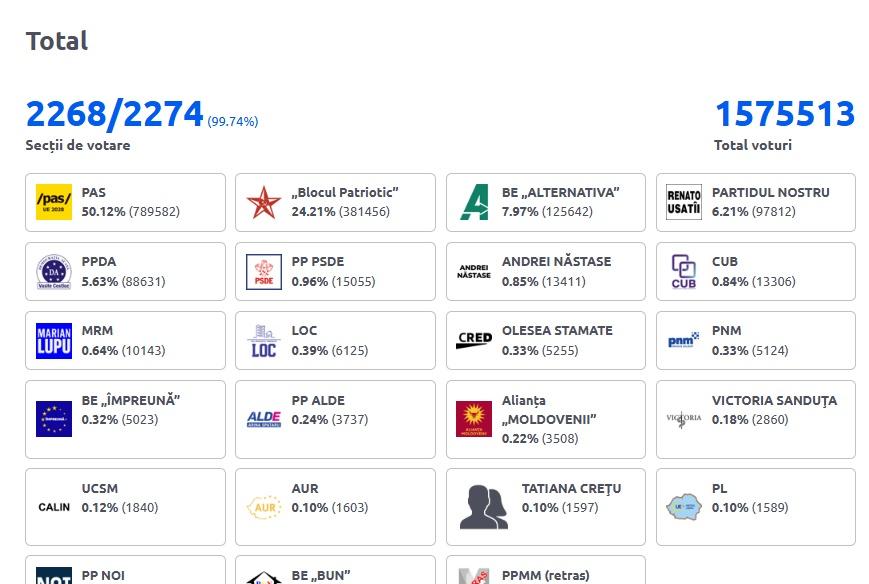Click the pnm blue logo

pos(684,340)
